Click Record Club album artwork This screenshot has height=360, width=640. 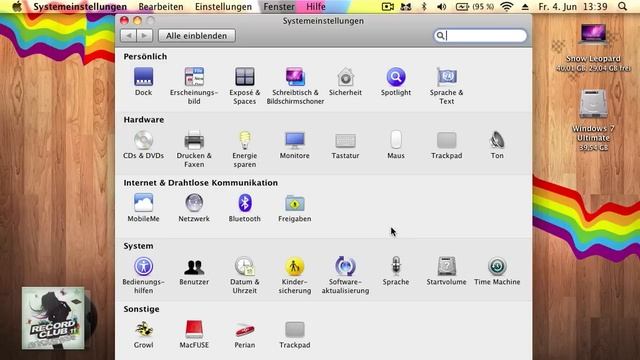[53, 318]
